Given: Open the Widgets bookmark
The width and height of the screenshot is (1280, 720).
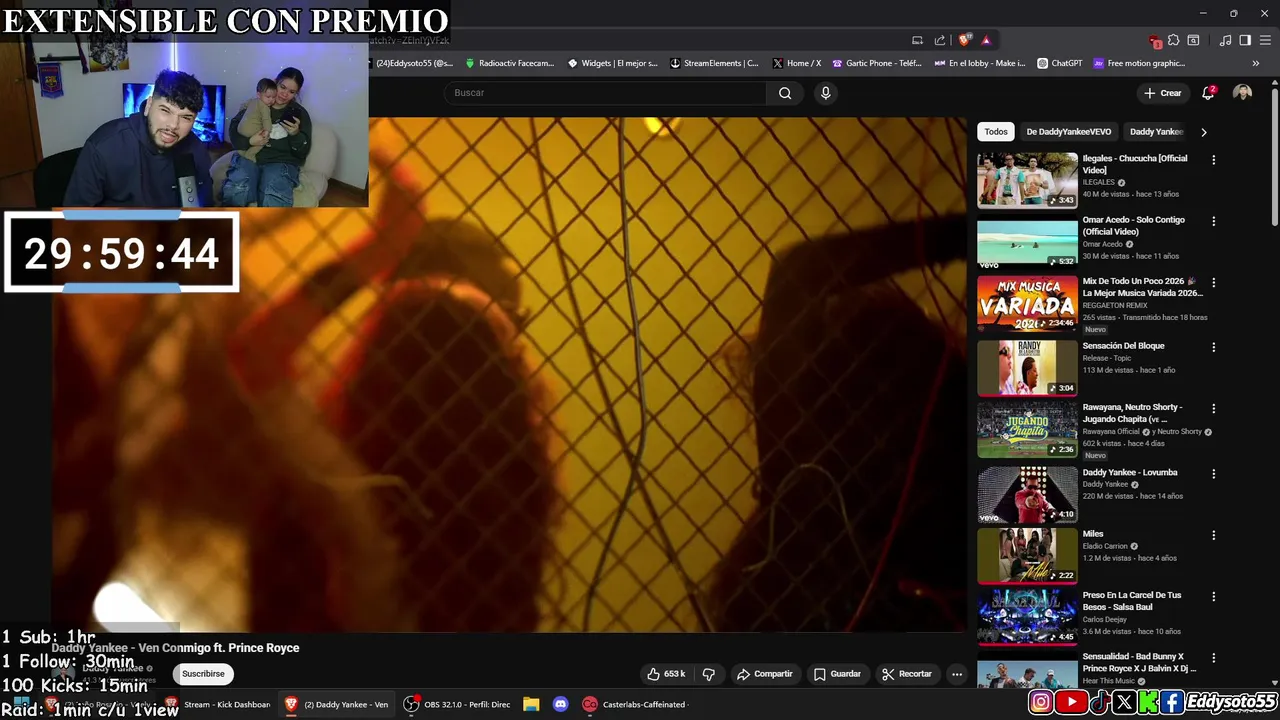Looking at the screenshot, I should coord(613,63).
